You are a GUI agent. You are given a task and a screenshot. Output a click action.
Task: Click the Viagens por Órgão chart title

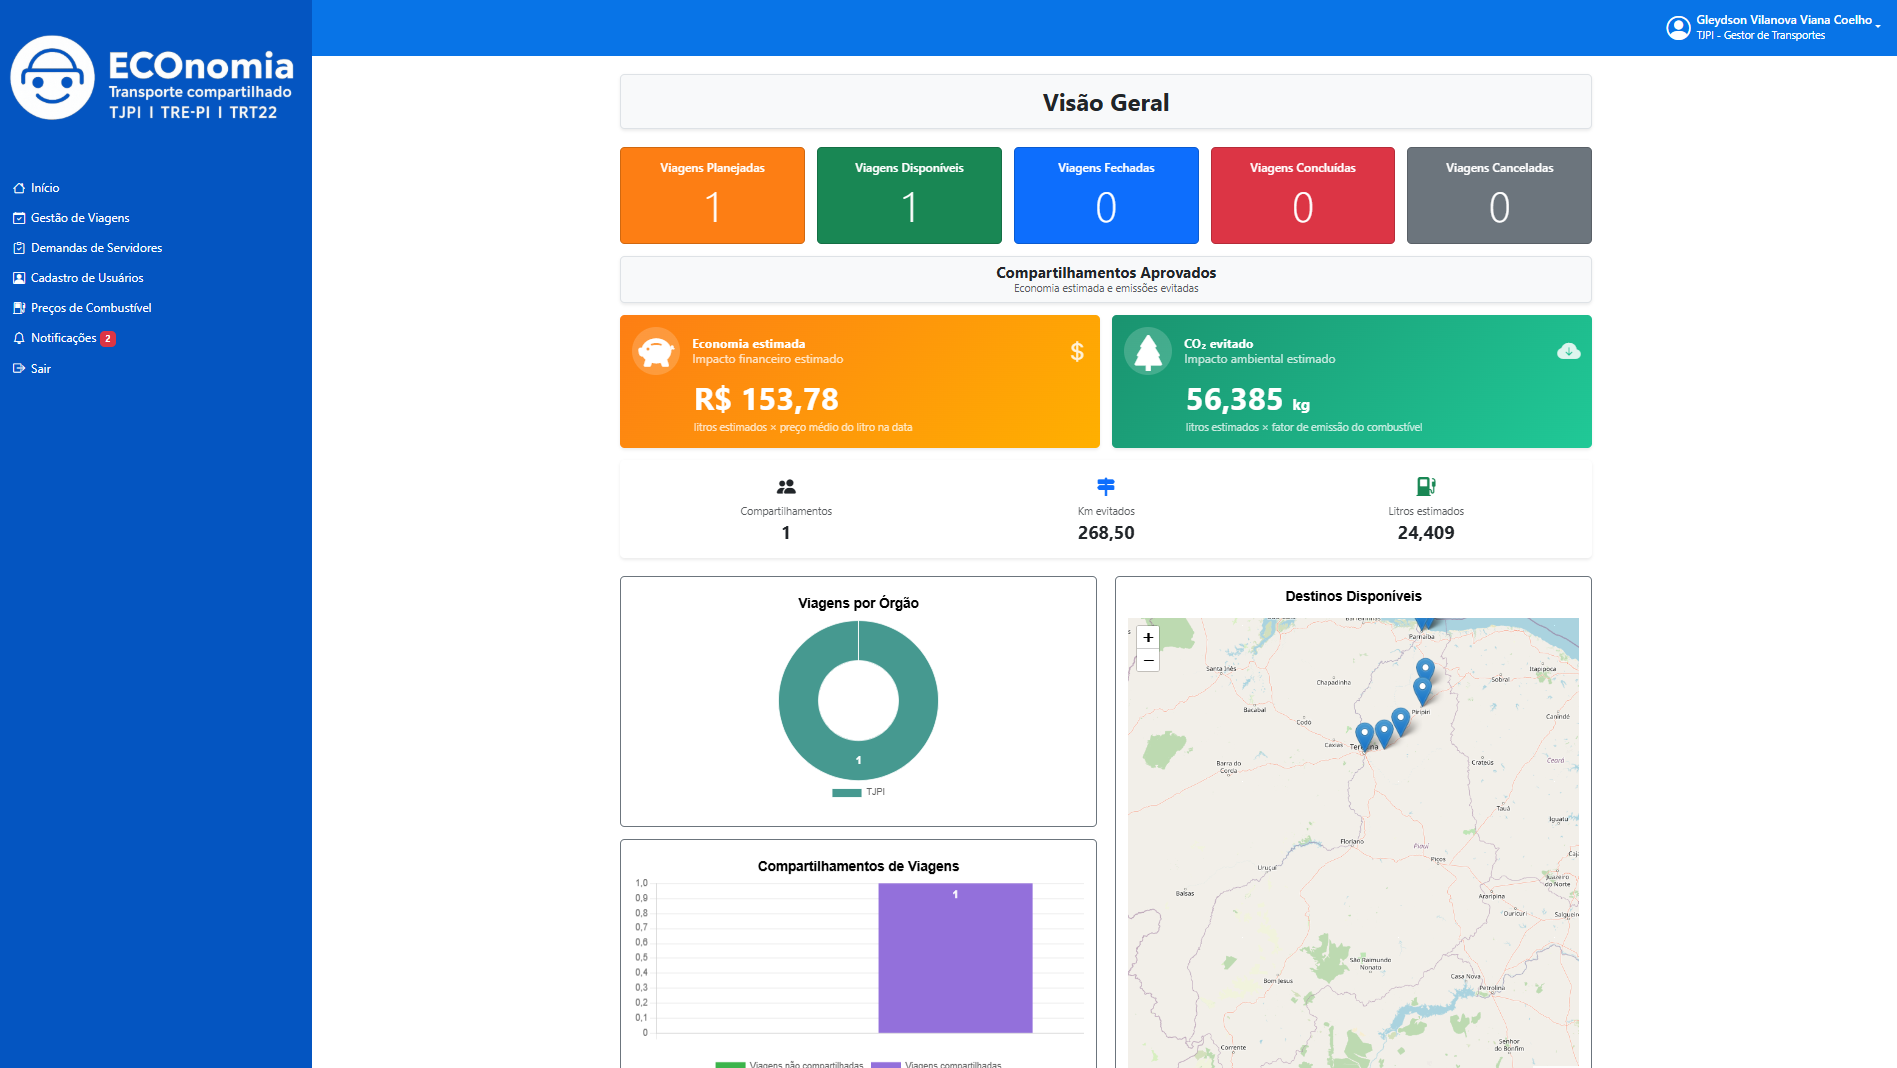click(858, 603)
